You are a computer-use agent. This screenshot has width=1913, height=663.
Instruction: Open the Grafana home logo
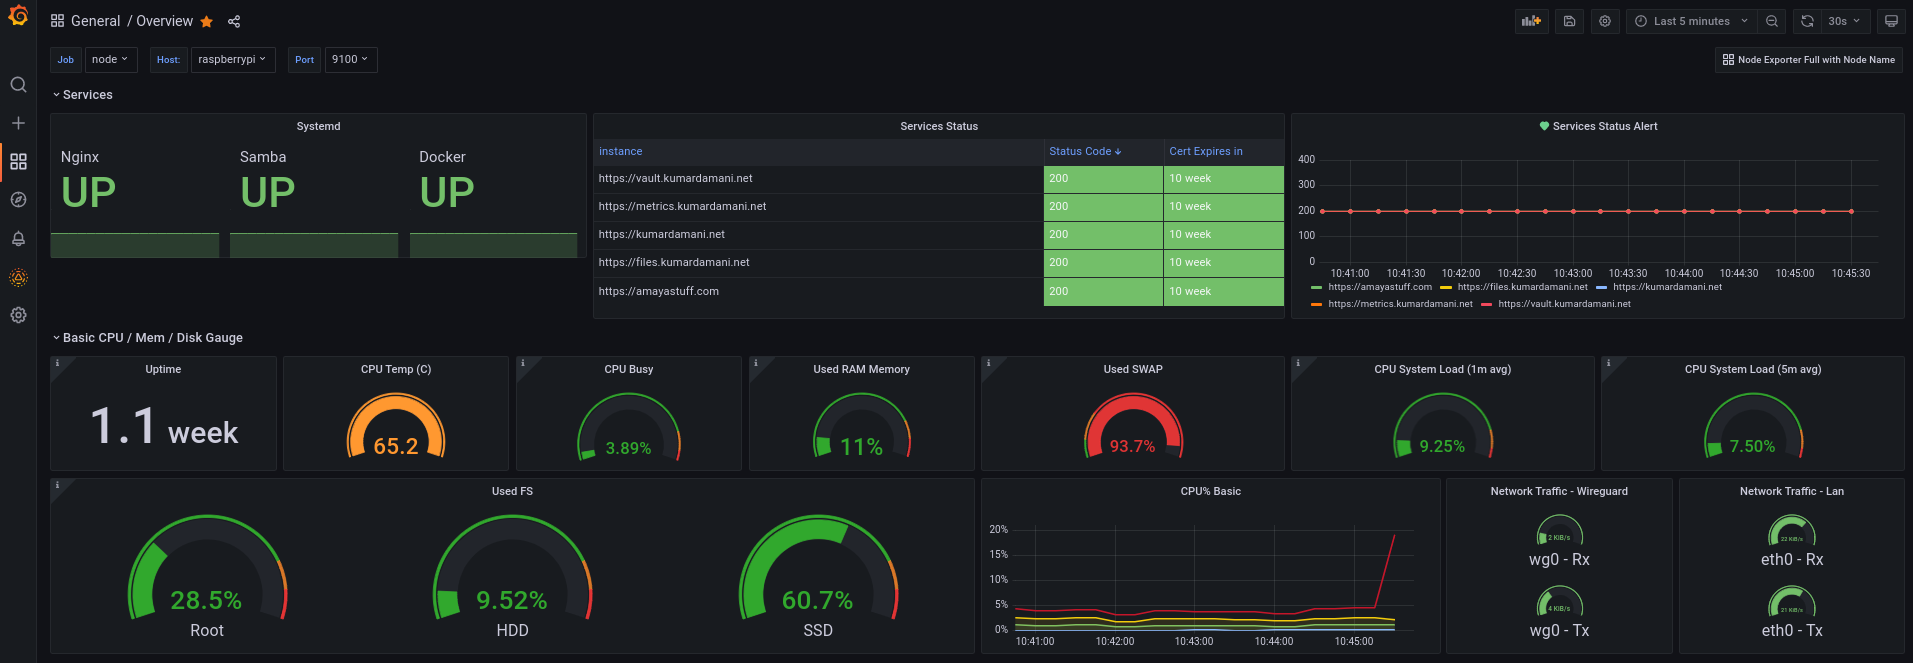click(x=18, y=16)
